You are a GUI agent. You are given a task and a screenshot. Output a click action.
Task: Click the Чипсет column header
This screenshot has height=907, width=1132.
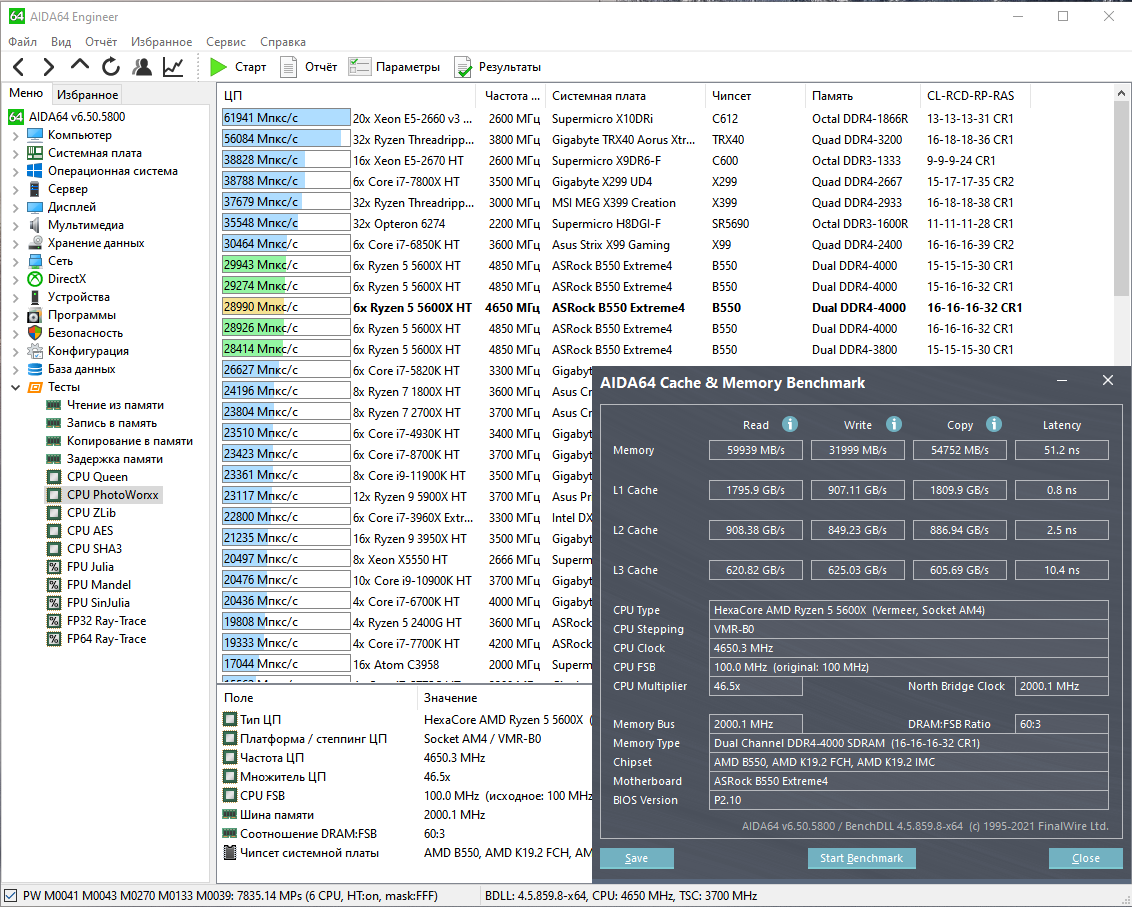coord(754,95)
